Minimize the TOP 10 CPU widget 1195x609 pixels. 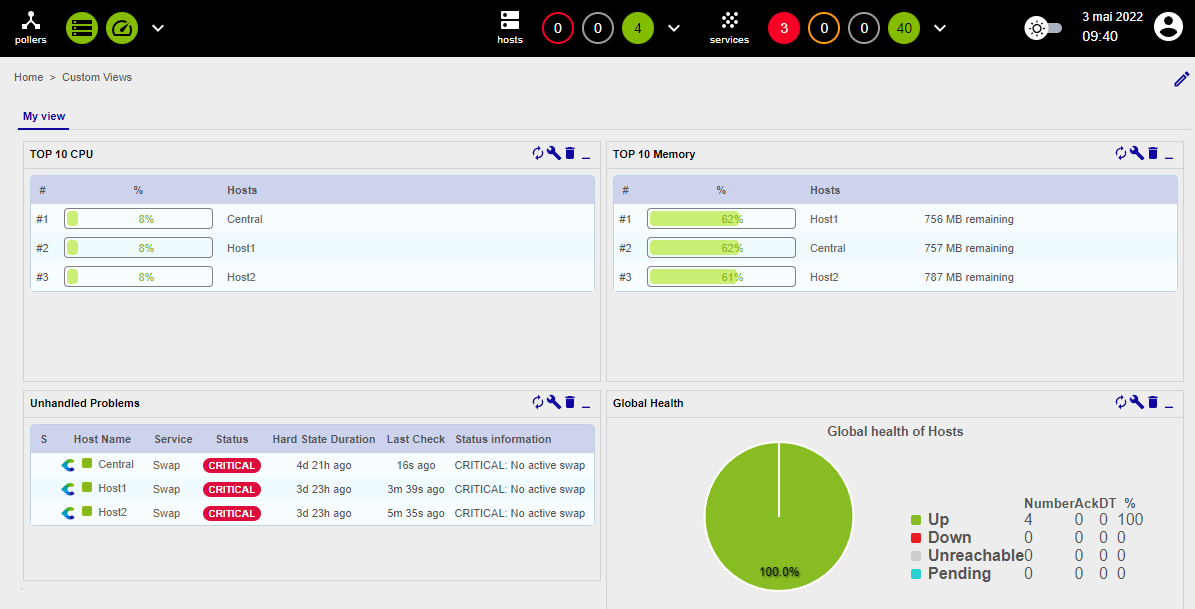coord(586,154)
